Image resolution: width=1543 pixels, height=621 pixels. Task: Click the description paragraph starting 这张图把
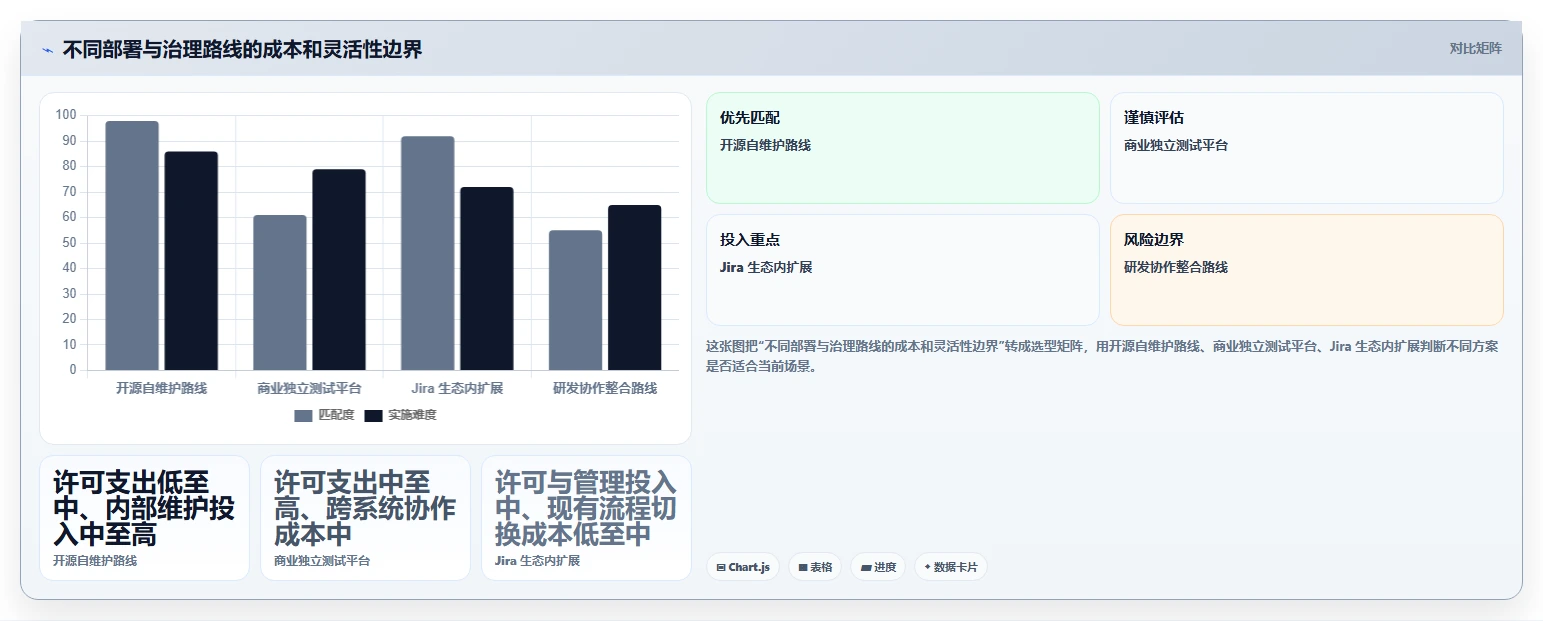pos(1102,356)
